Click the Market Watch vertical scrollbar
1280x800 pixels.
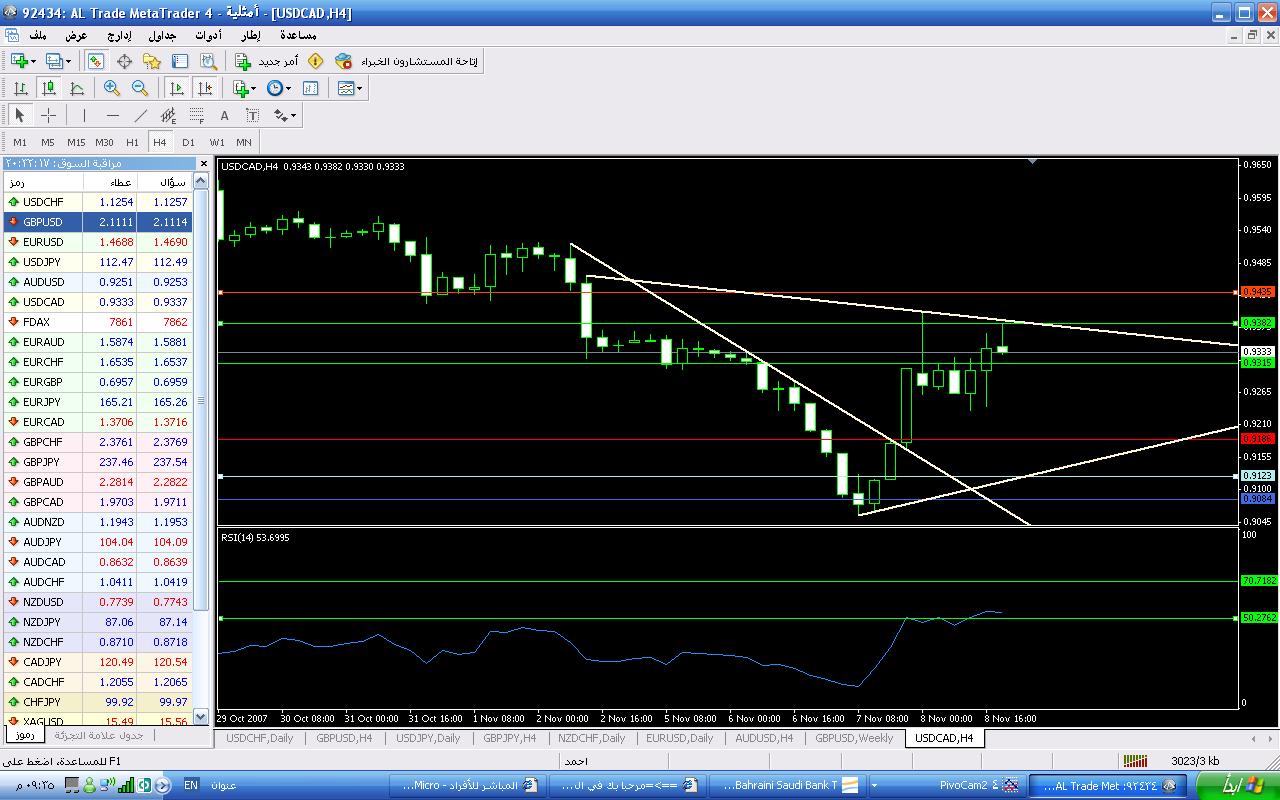tap(202, 400)
